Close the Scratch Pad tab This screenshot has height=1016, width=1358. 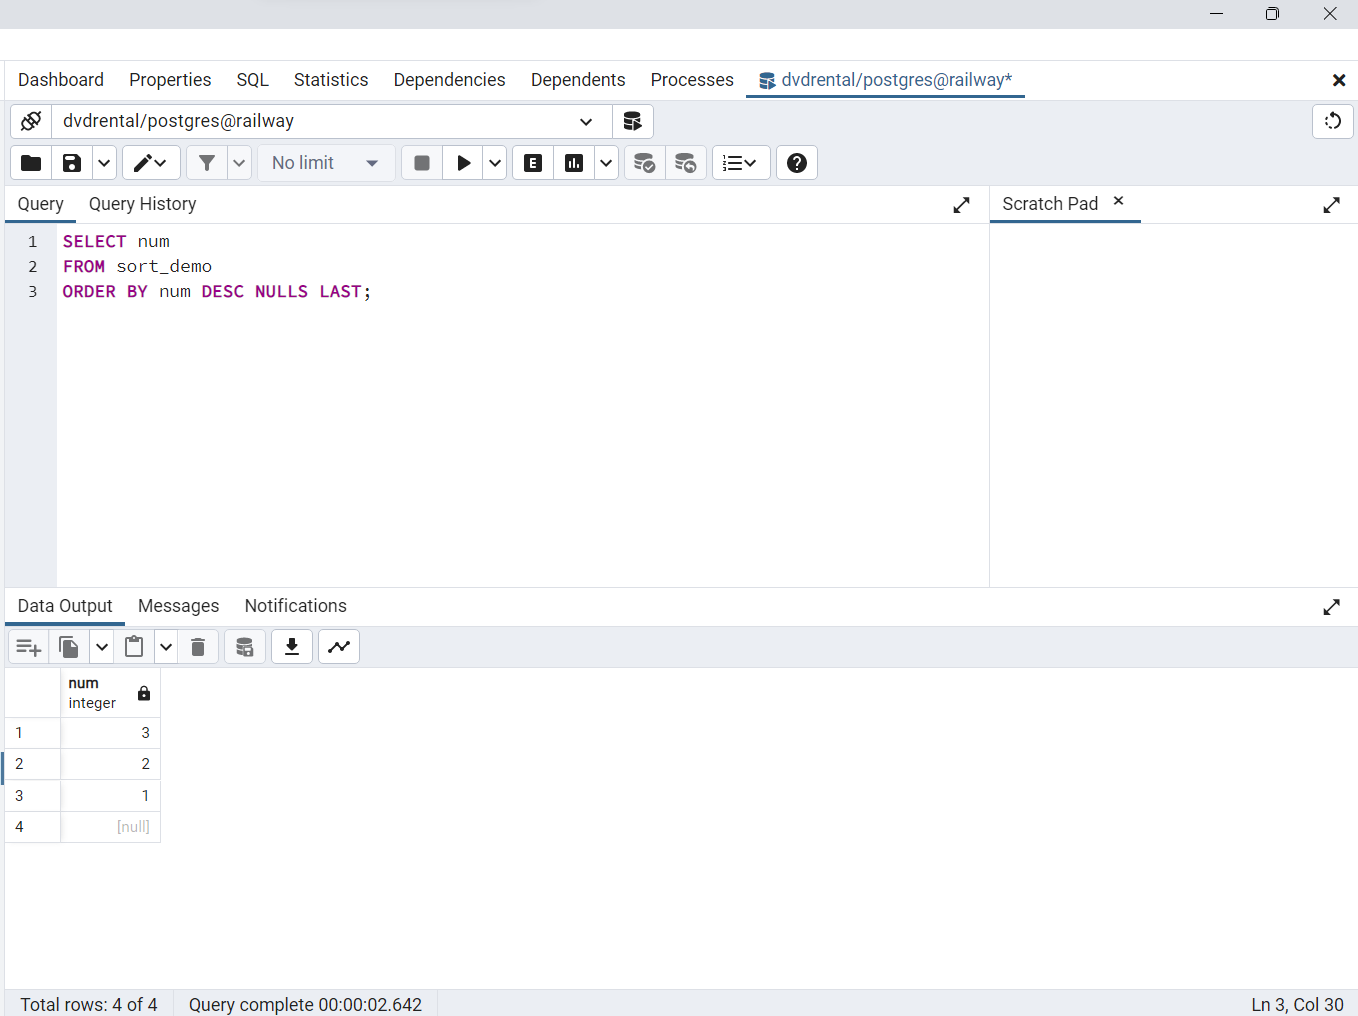(x=1119, y=201)
